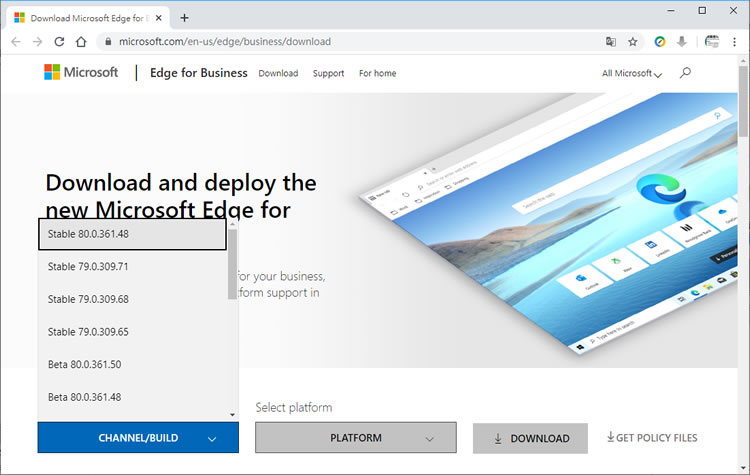Viewport: 750px width, 475px height.
Task: Open the site search magnifier
Action: click(685, 73)
